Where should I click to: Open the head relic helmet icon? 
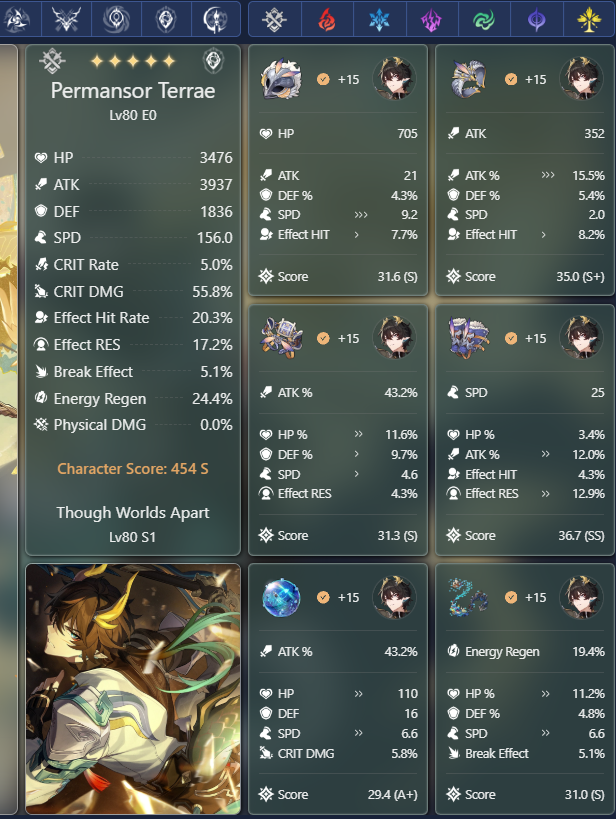coord(282,79)
